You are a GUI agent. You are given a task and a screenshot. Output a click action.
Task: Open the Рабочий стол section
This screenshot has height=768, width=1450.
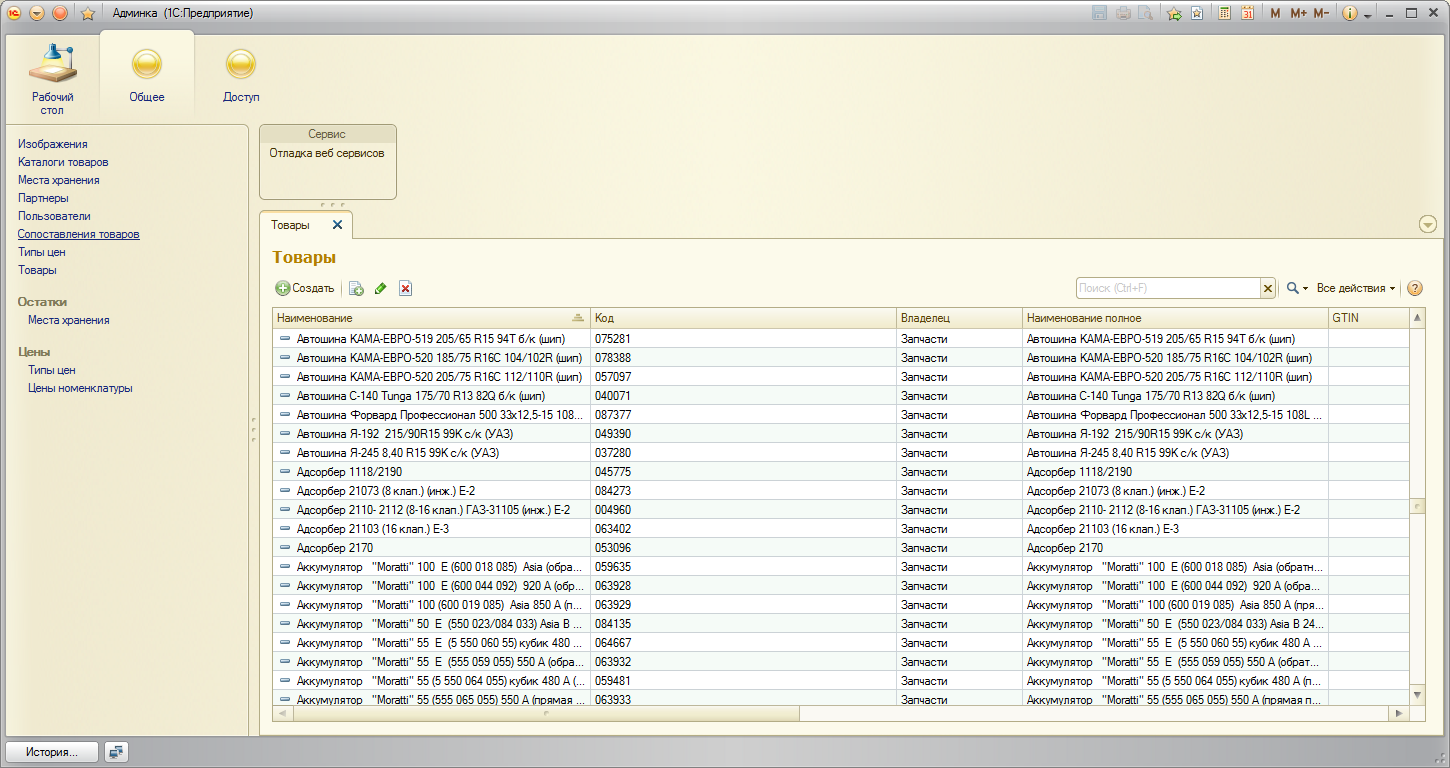pos(52,77)
